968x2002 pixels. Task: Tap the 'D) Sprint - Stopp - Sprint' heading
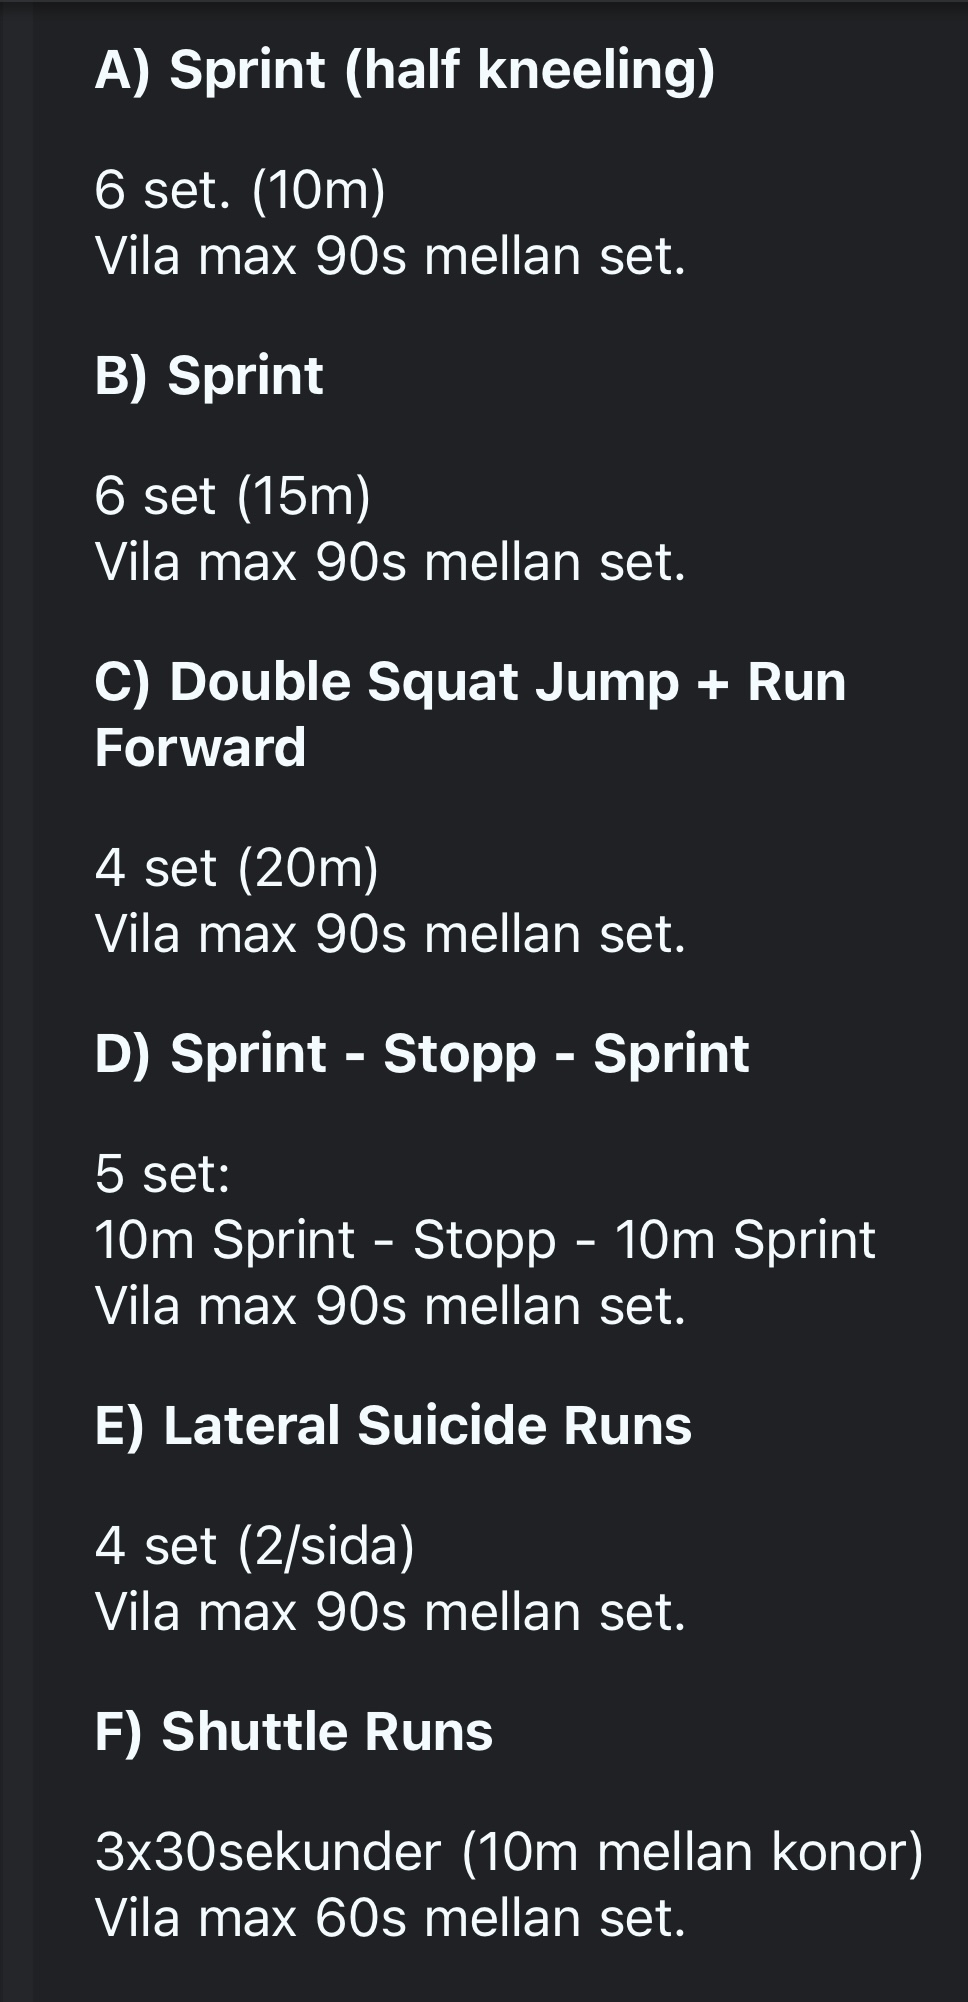[422, 1054]
